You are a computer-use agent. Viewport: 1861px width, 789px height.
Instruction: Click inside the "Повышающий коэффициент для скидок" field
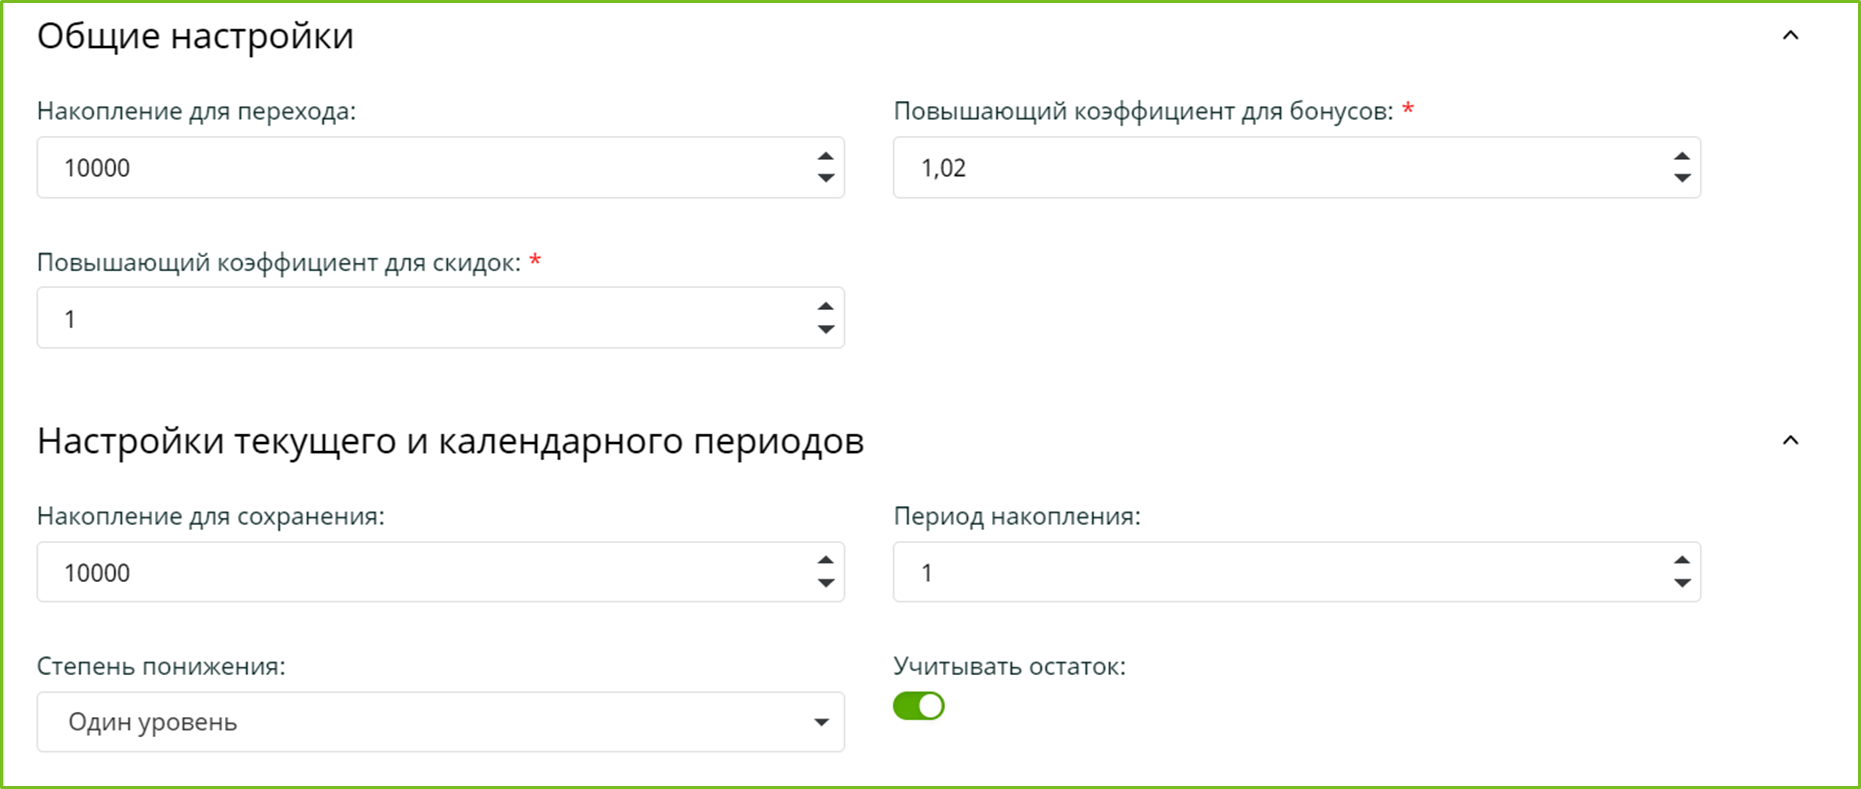click(400, 317)
